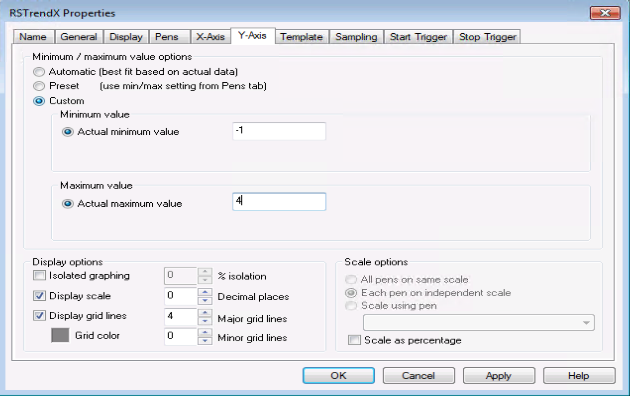
Task: Decrease the % isolation spinner
Action: (205, 280)
